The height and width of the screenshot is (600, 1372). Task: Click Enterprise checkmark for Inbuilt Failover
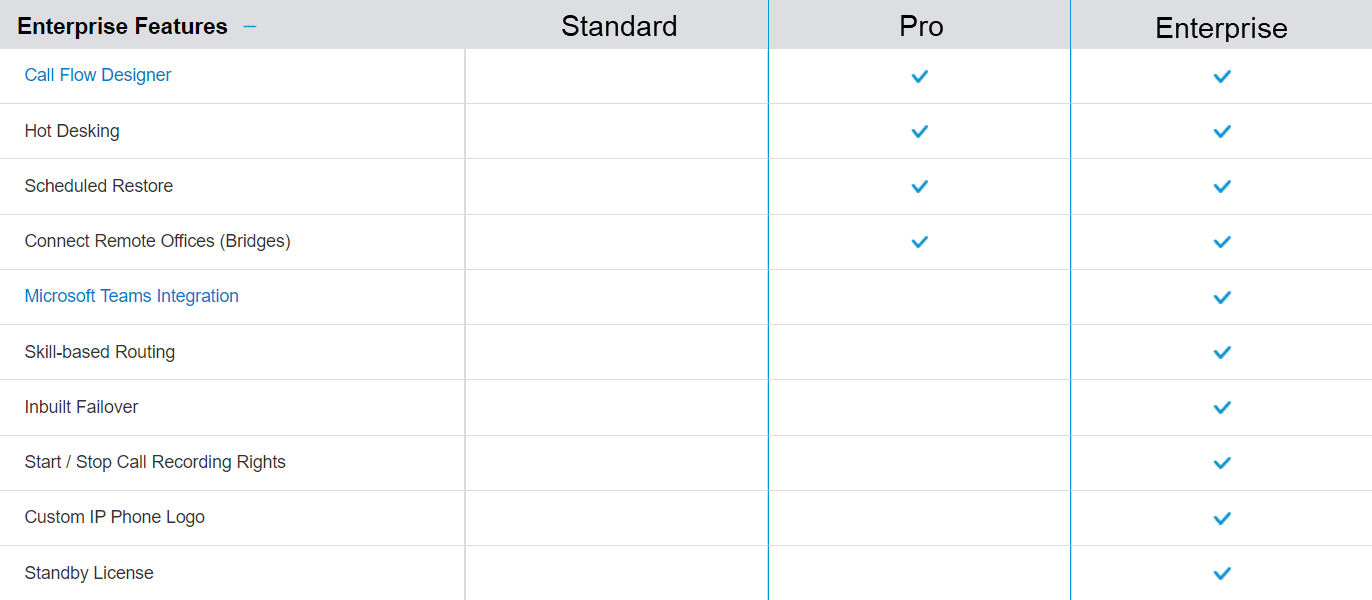pyautogui.click(x=1221, y=407)
